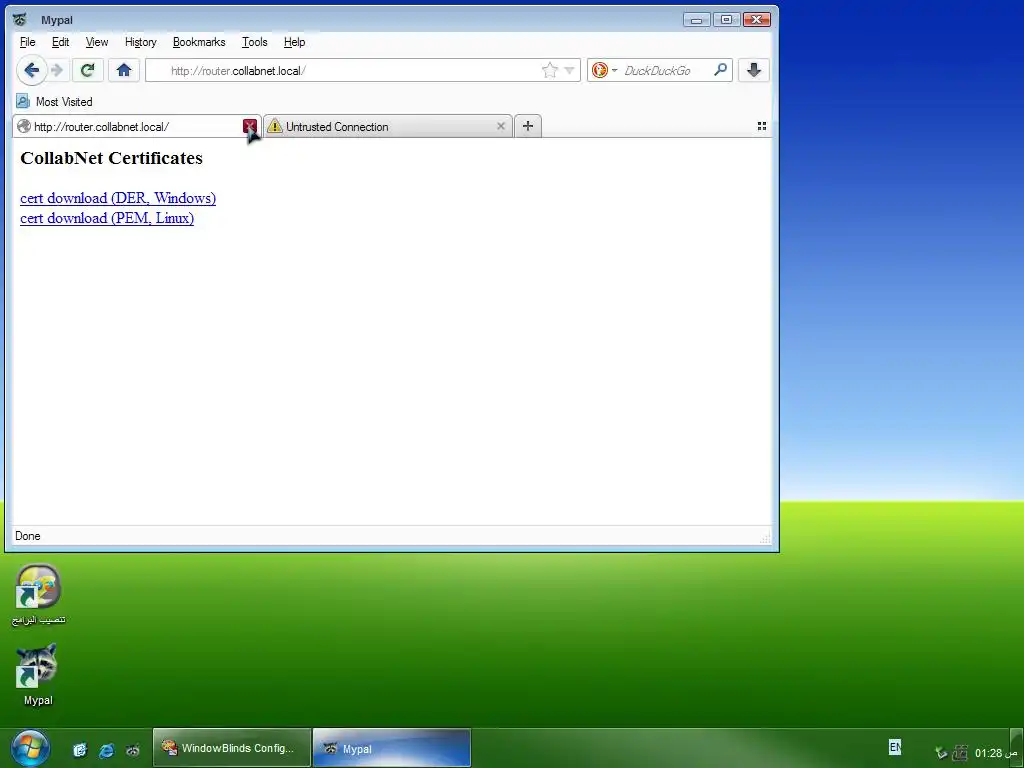The image size is (1024, 768).
Task: Minimize the Mypal window
Action: tap(696, 20)
